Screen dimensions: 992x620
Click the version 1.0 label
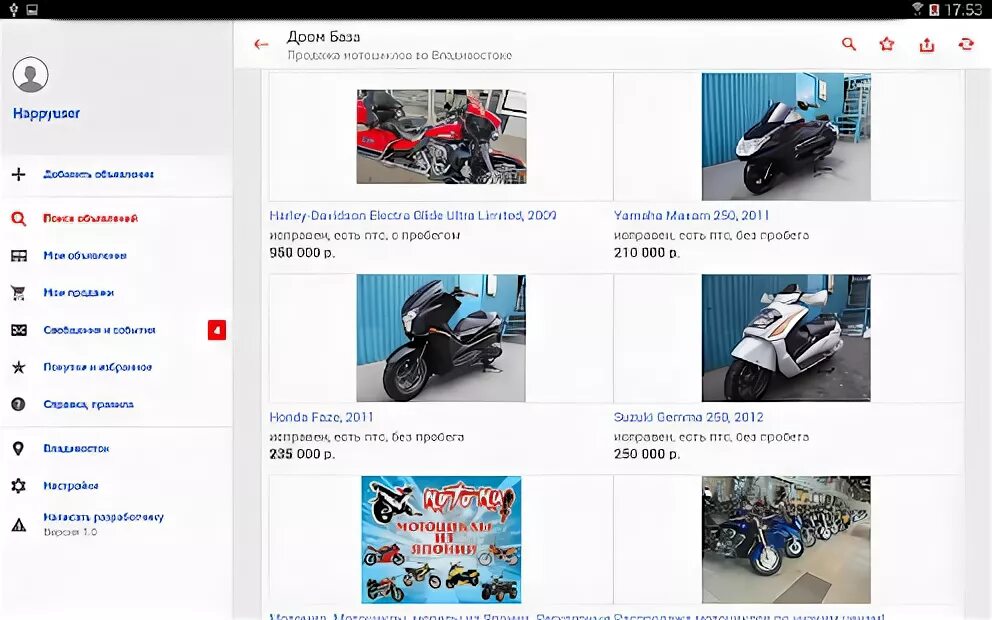[70, 532]
